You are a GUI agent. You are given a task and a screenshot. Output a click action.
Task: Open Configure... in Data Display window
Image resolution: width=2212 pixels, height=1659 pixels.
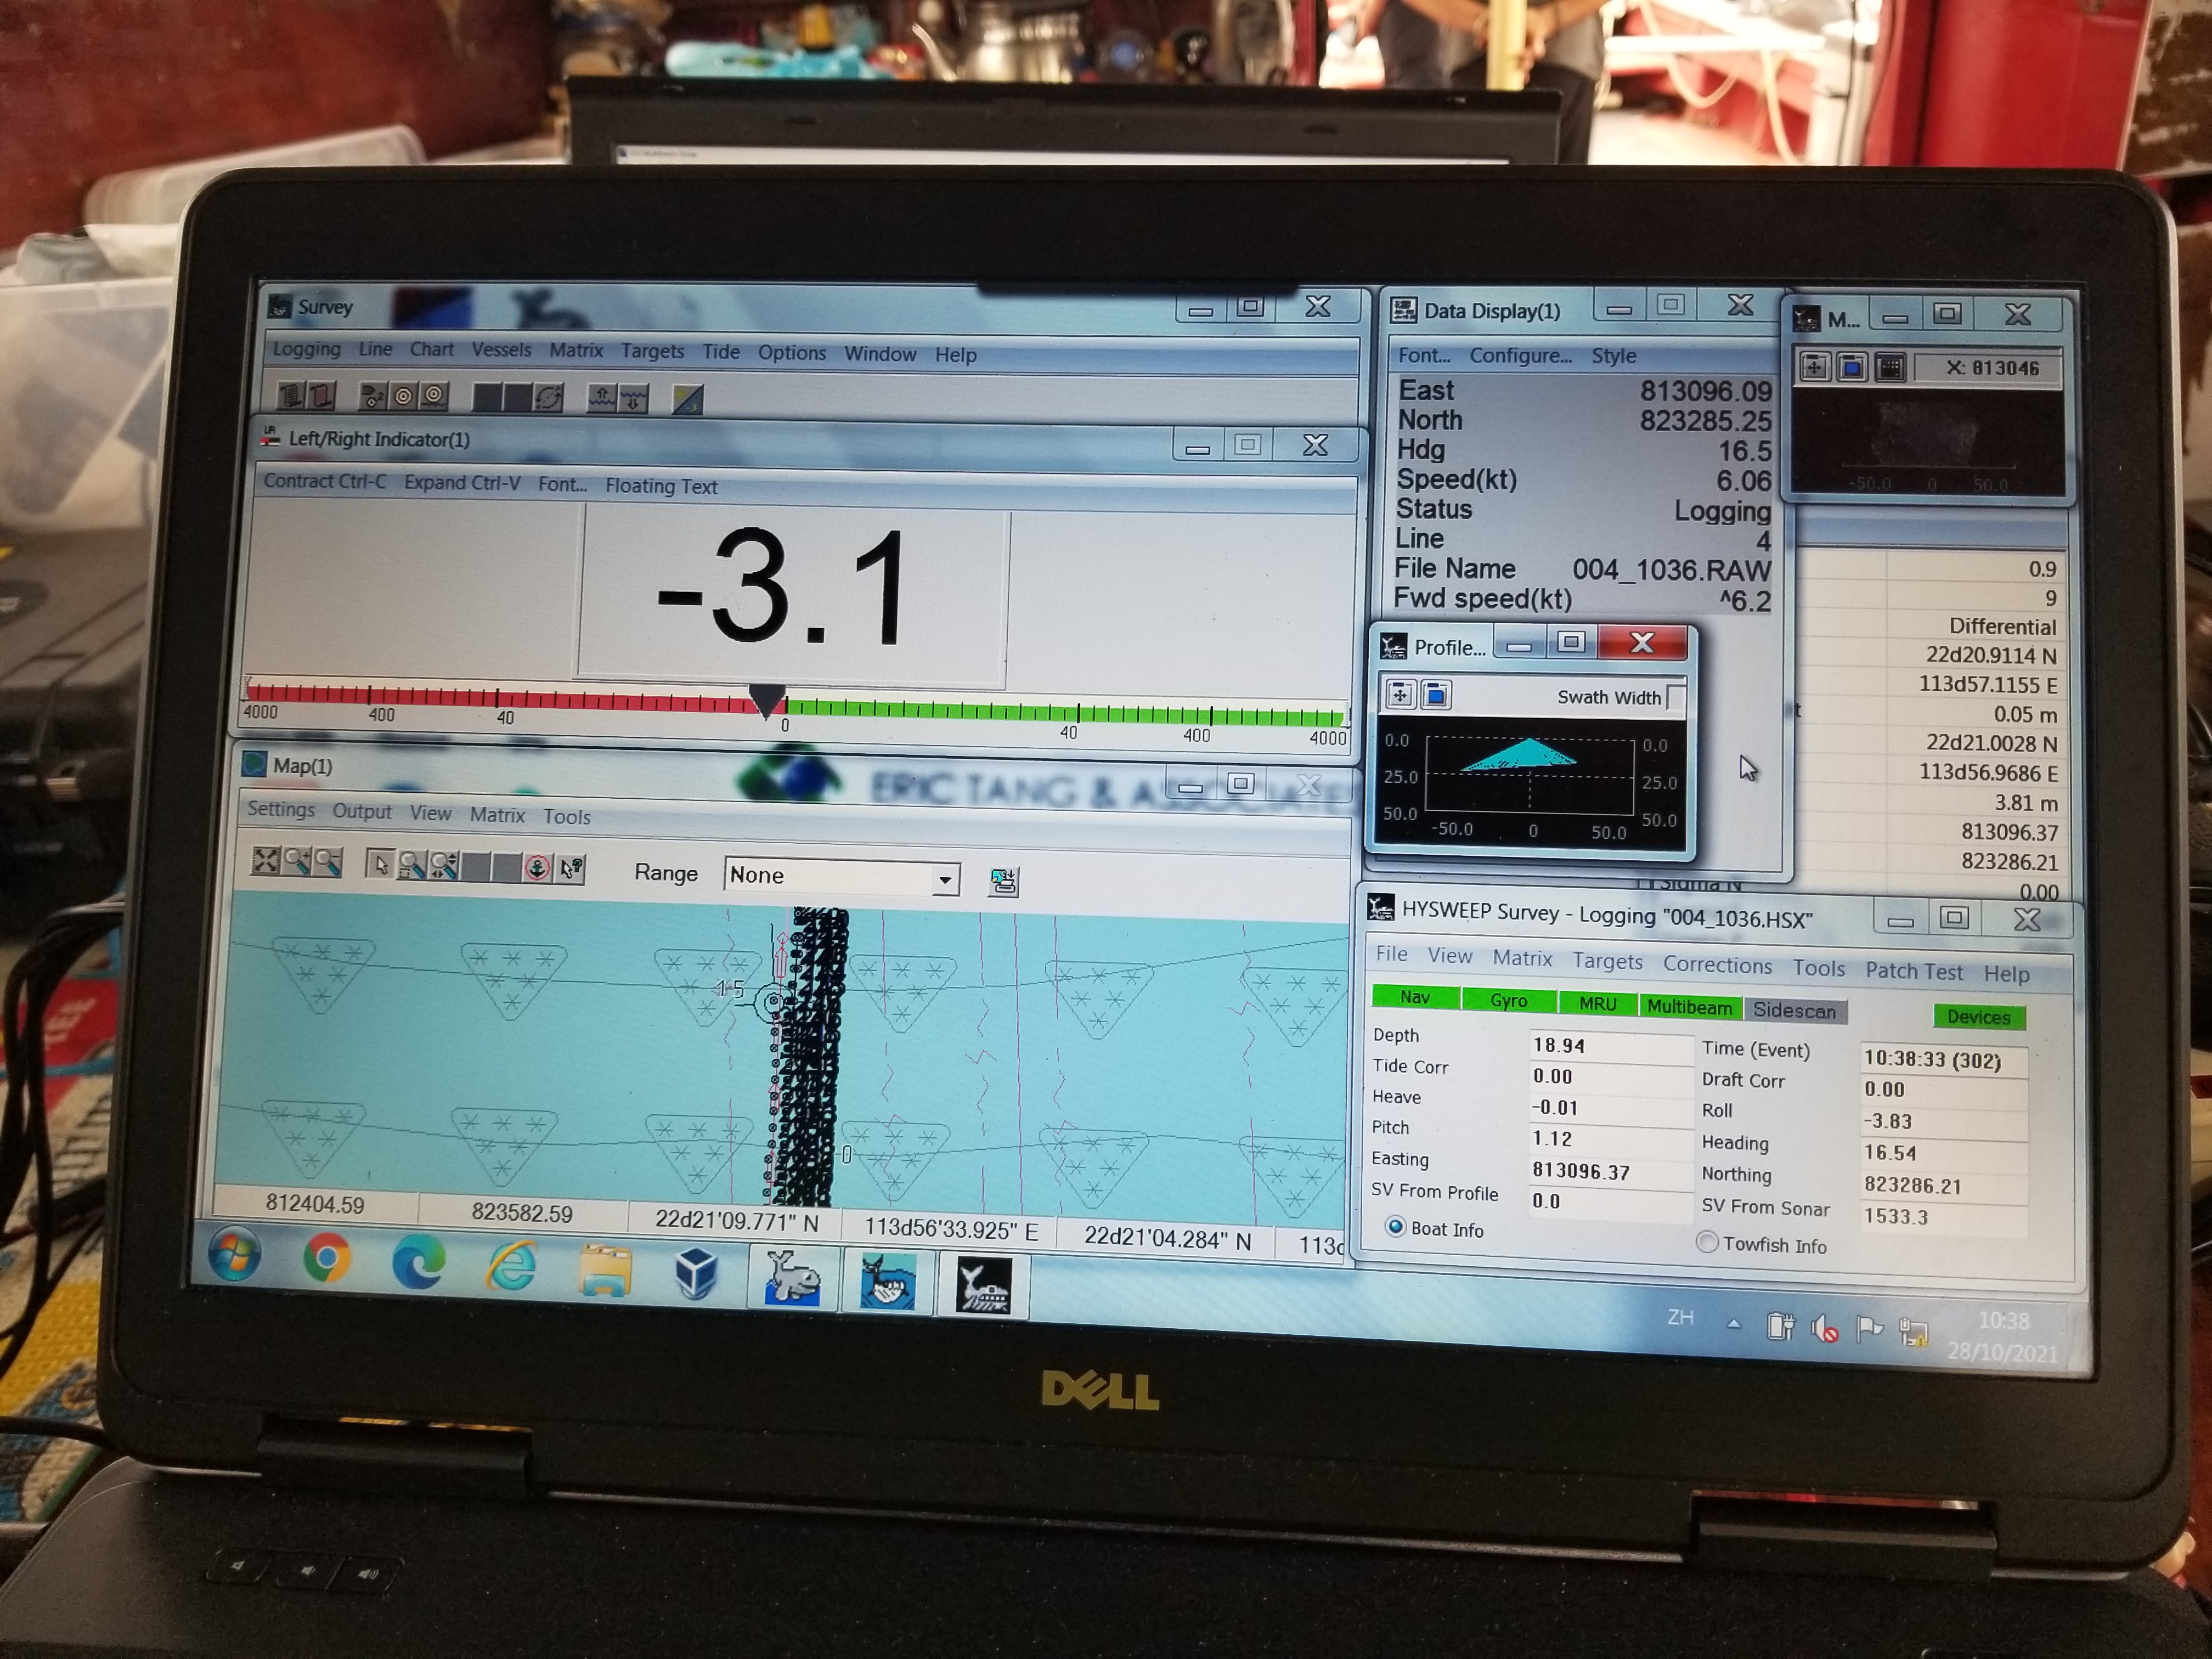point(1520,355)
